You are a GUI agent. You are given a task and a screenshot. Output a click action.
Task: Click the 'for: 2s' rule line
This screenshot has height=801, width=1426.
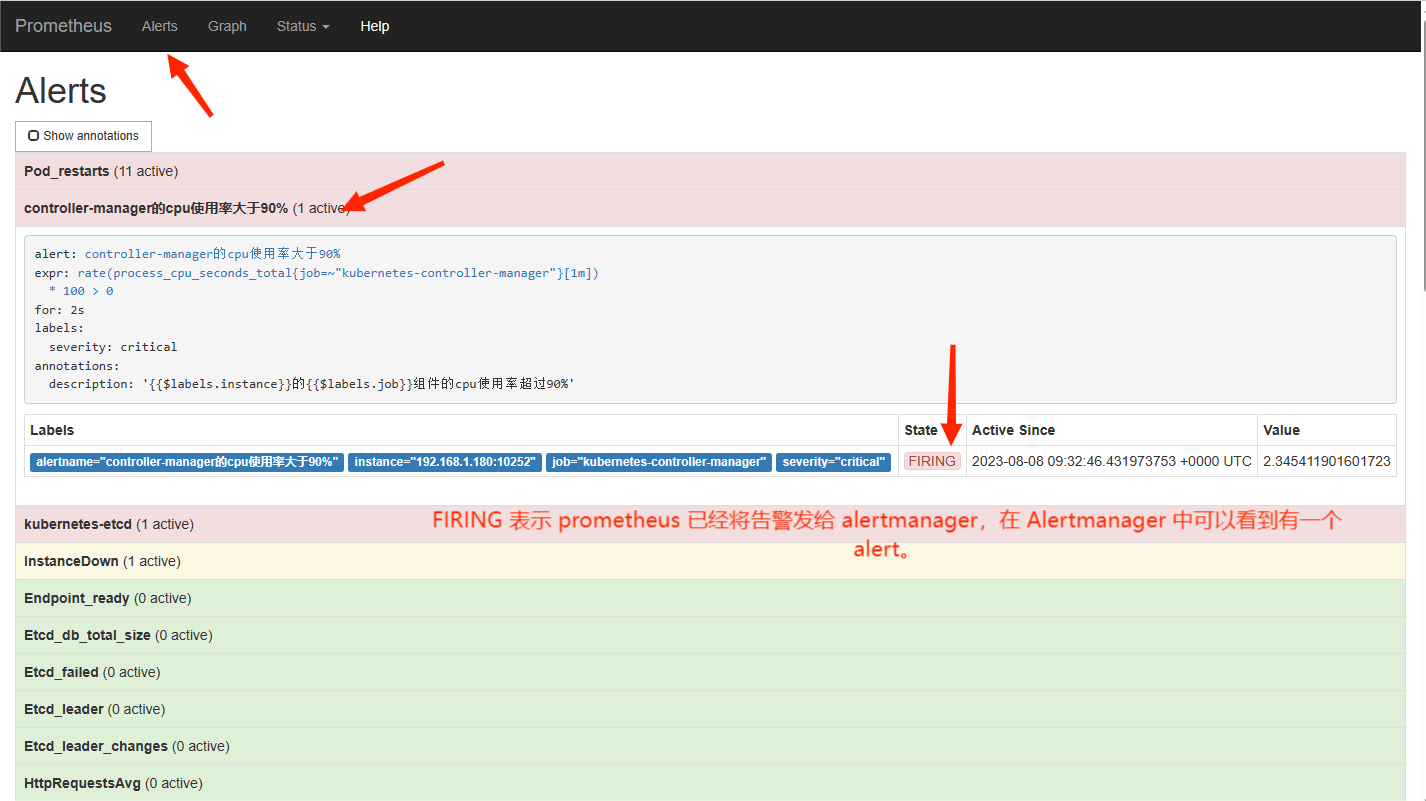click(60, 310)
